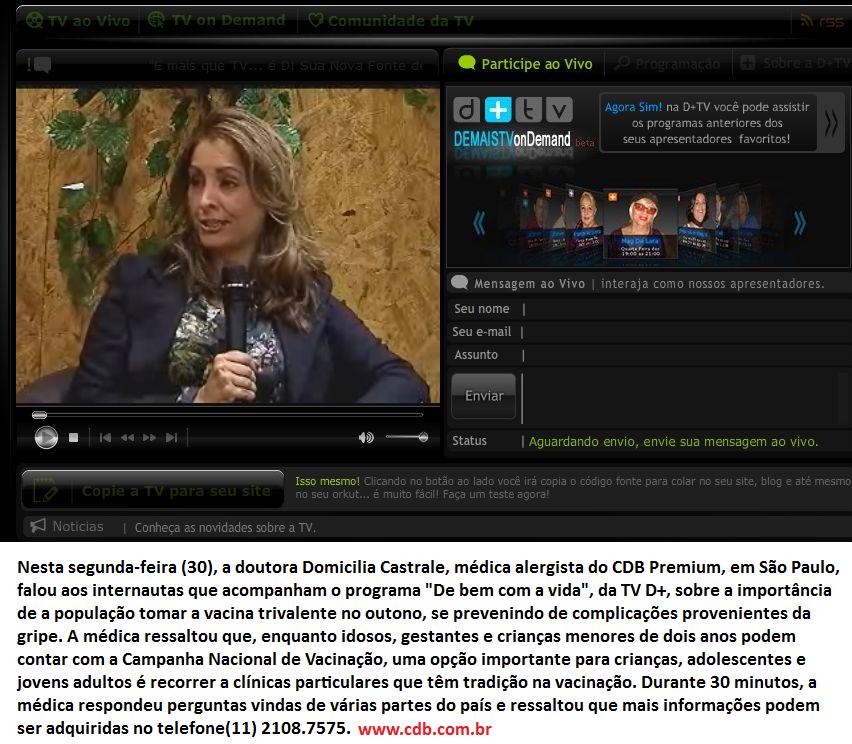
Task: Show the previous presenters in the carousel
Action: (x=479, y=222)
